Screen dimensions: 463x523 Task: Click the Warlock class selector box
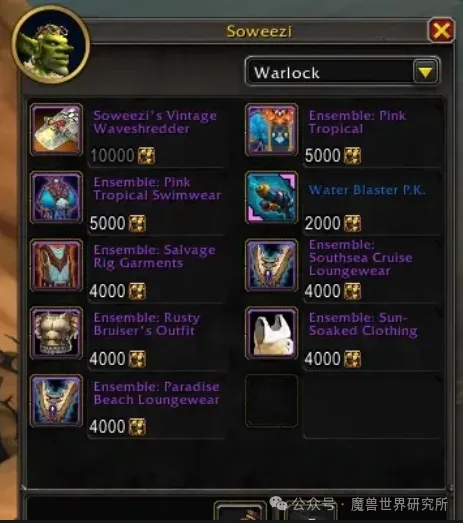coord(342,72)
